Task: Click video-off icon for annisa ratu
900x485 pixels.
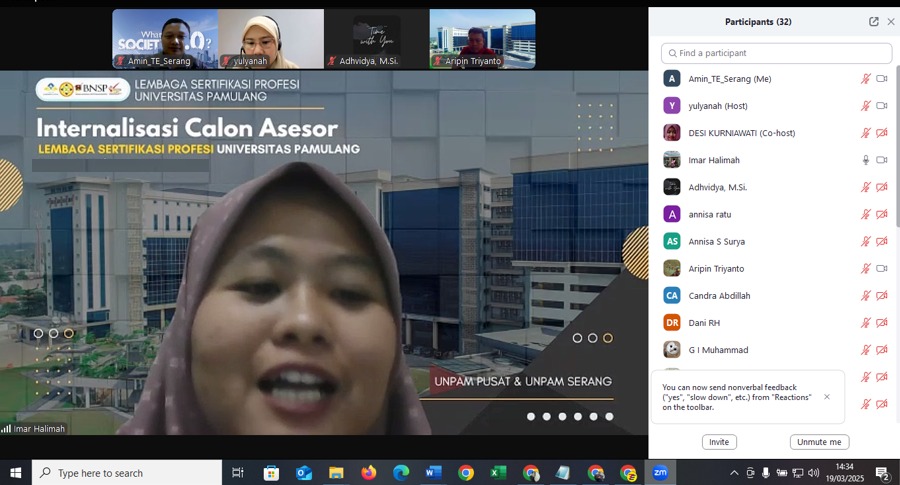Action: pos(882,214)
